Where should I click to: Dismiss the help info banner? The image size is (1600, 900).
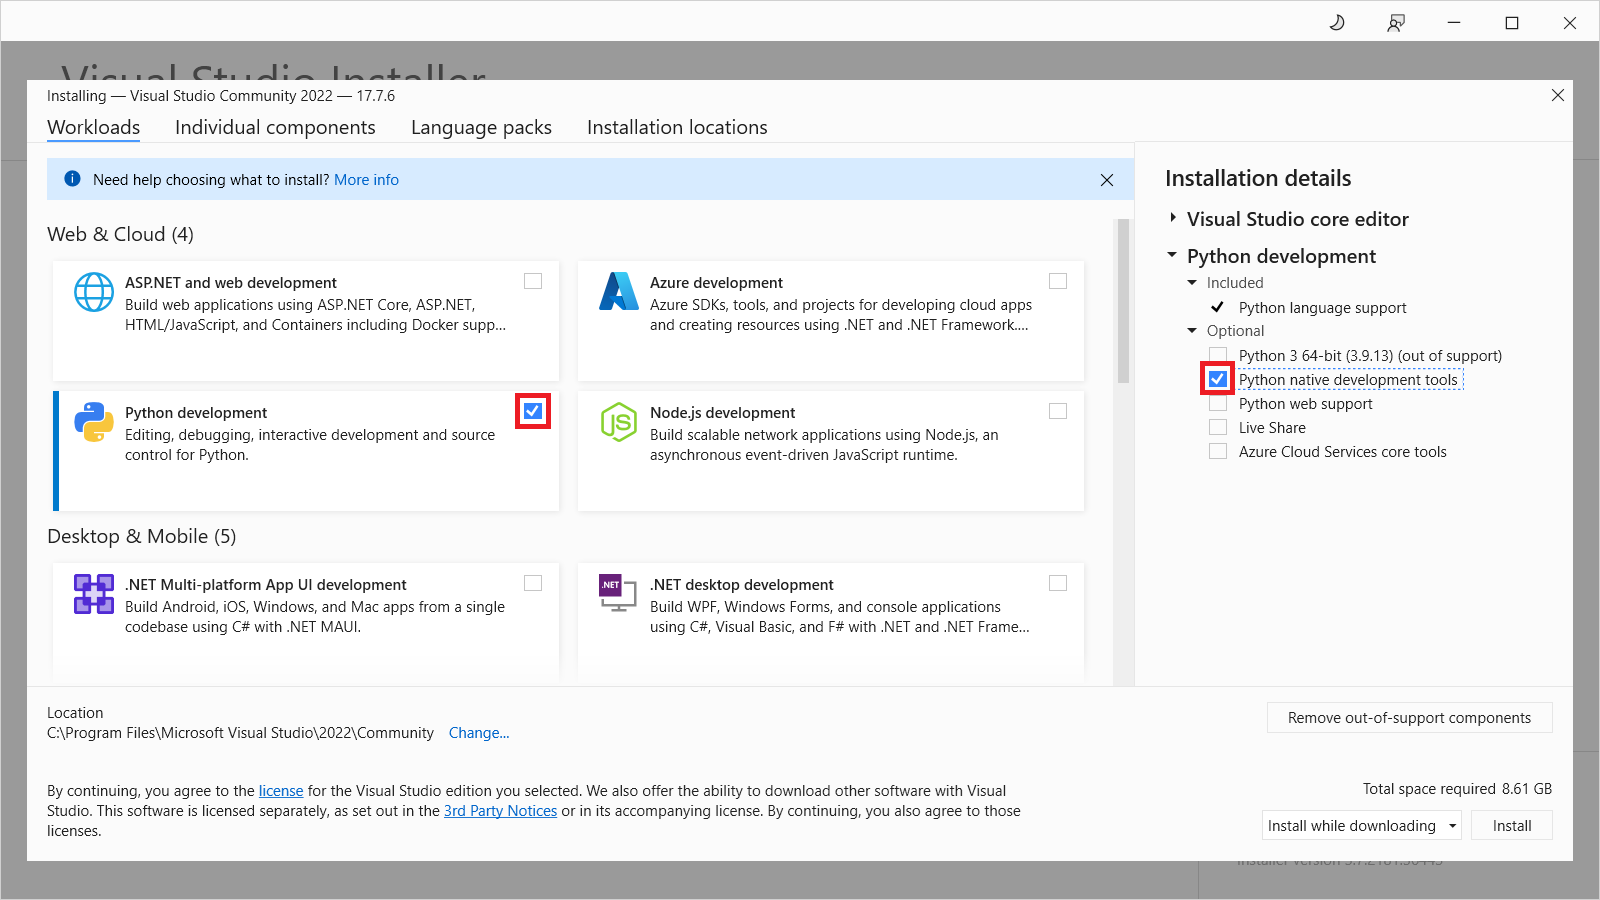coord(1106,180)
